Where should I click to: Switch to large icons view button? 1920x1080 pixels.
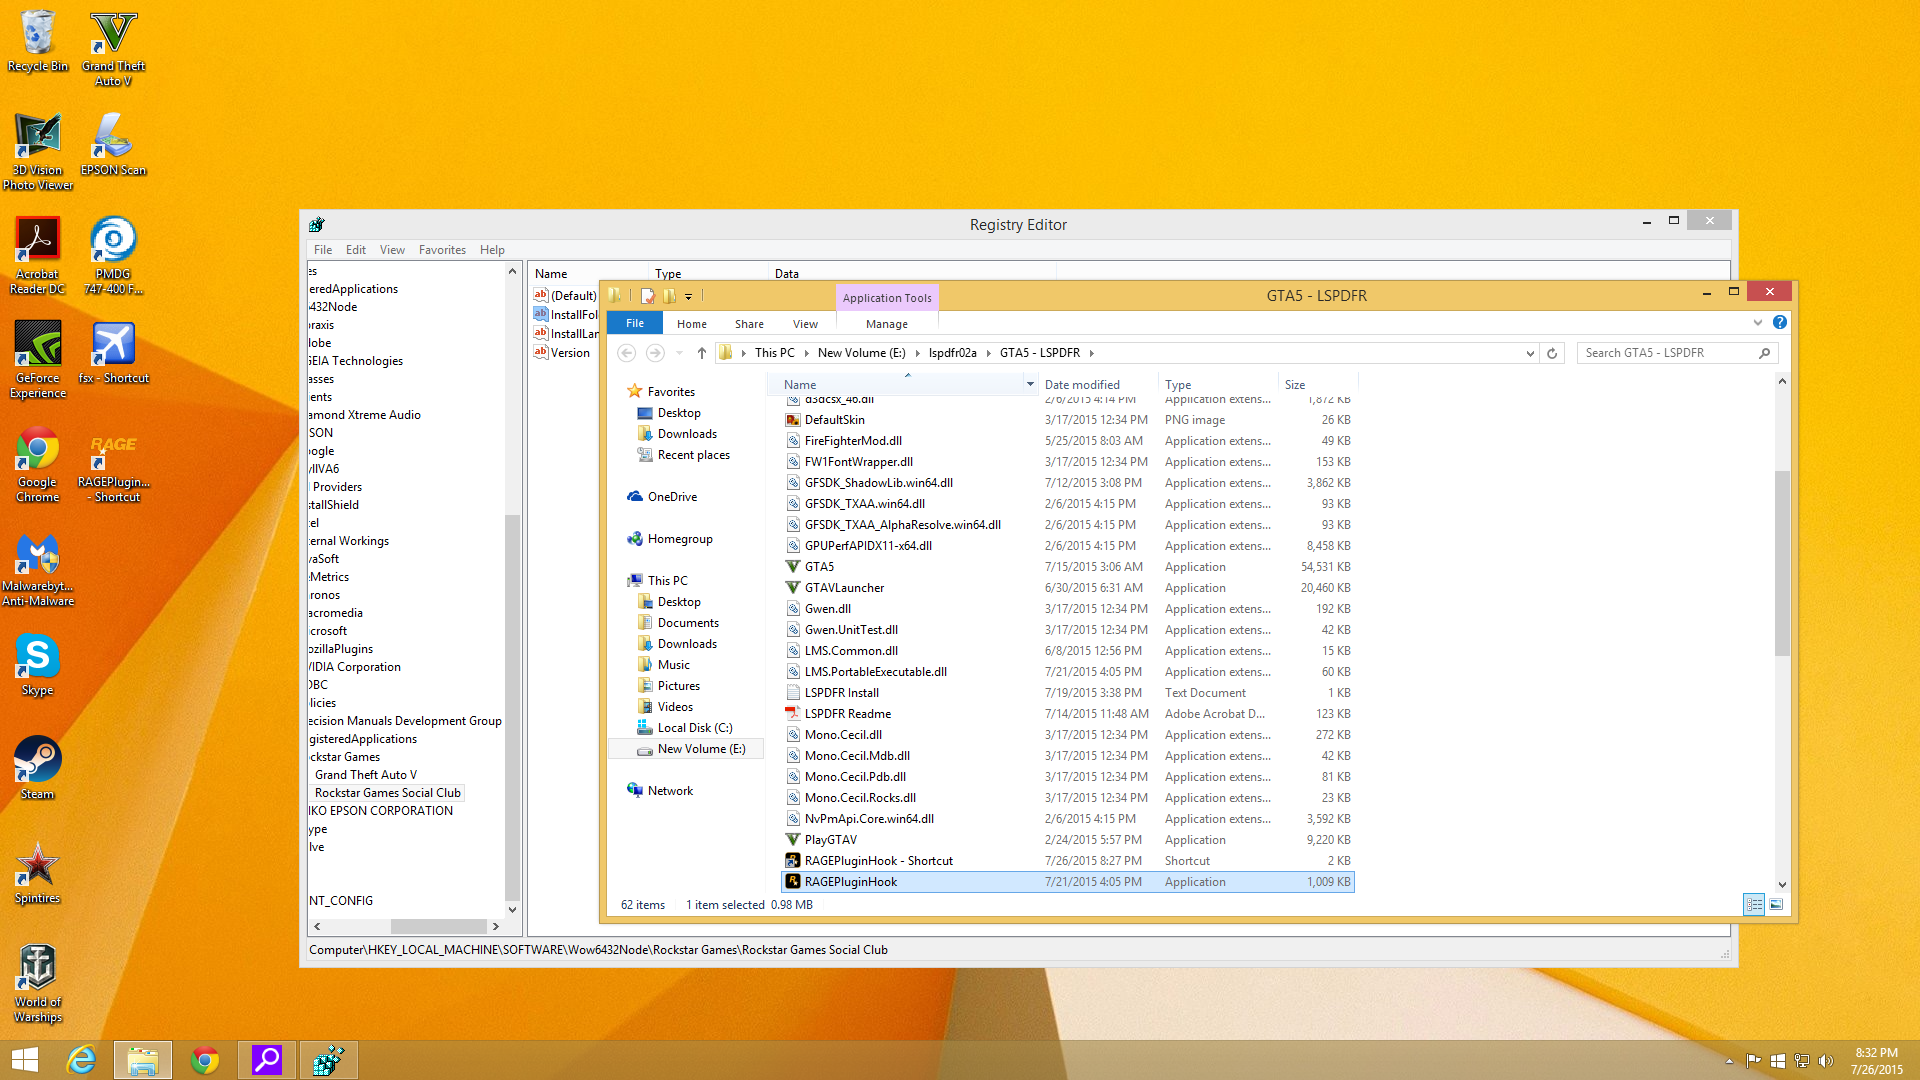pyautogui.click(x=1776, y=904)
